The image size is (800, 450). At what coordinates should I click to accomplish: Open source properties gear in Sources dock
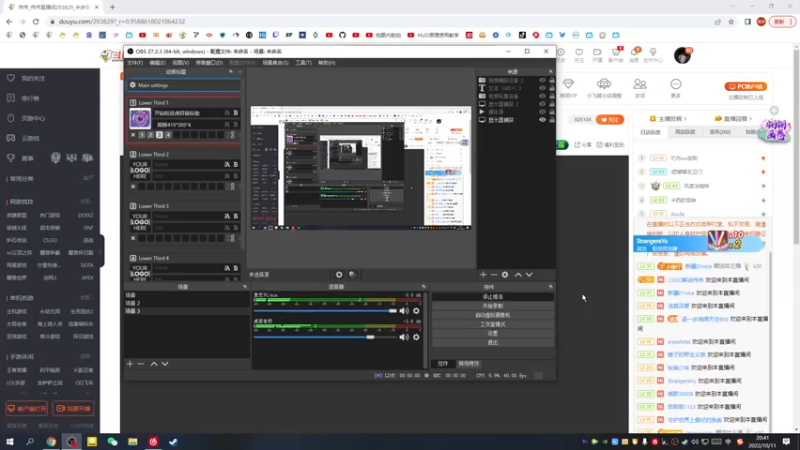click(x=505, y=274)
